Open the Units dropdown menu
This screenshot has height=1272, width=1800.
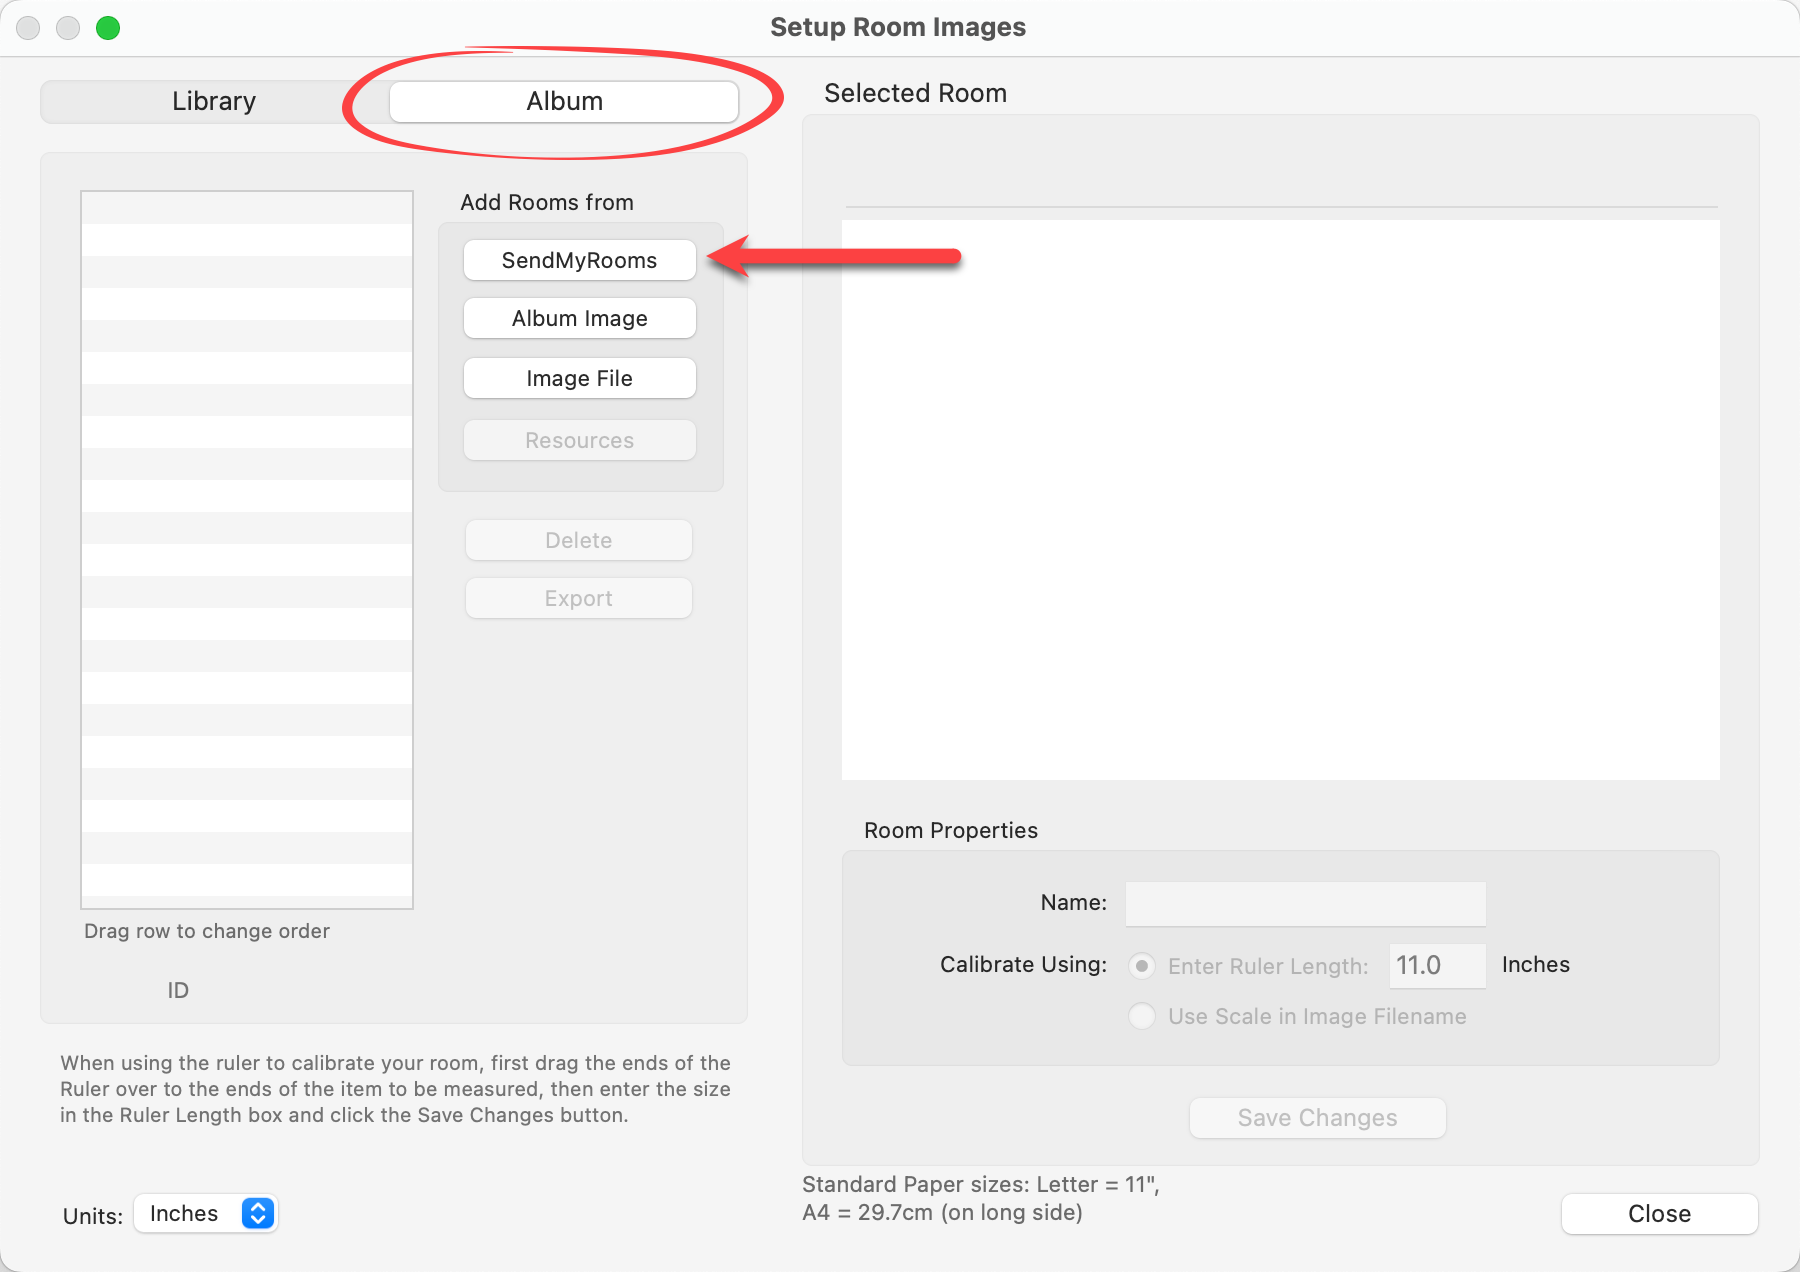pos(205,1214)
